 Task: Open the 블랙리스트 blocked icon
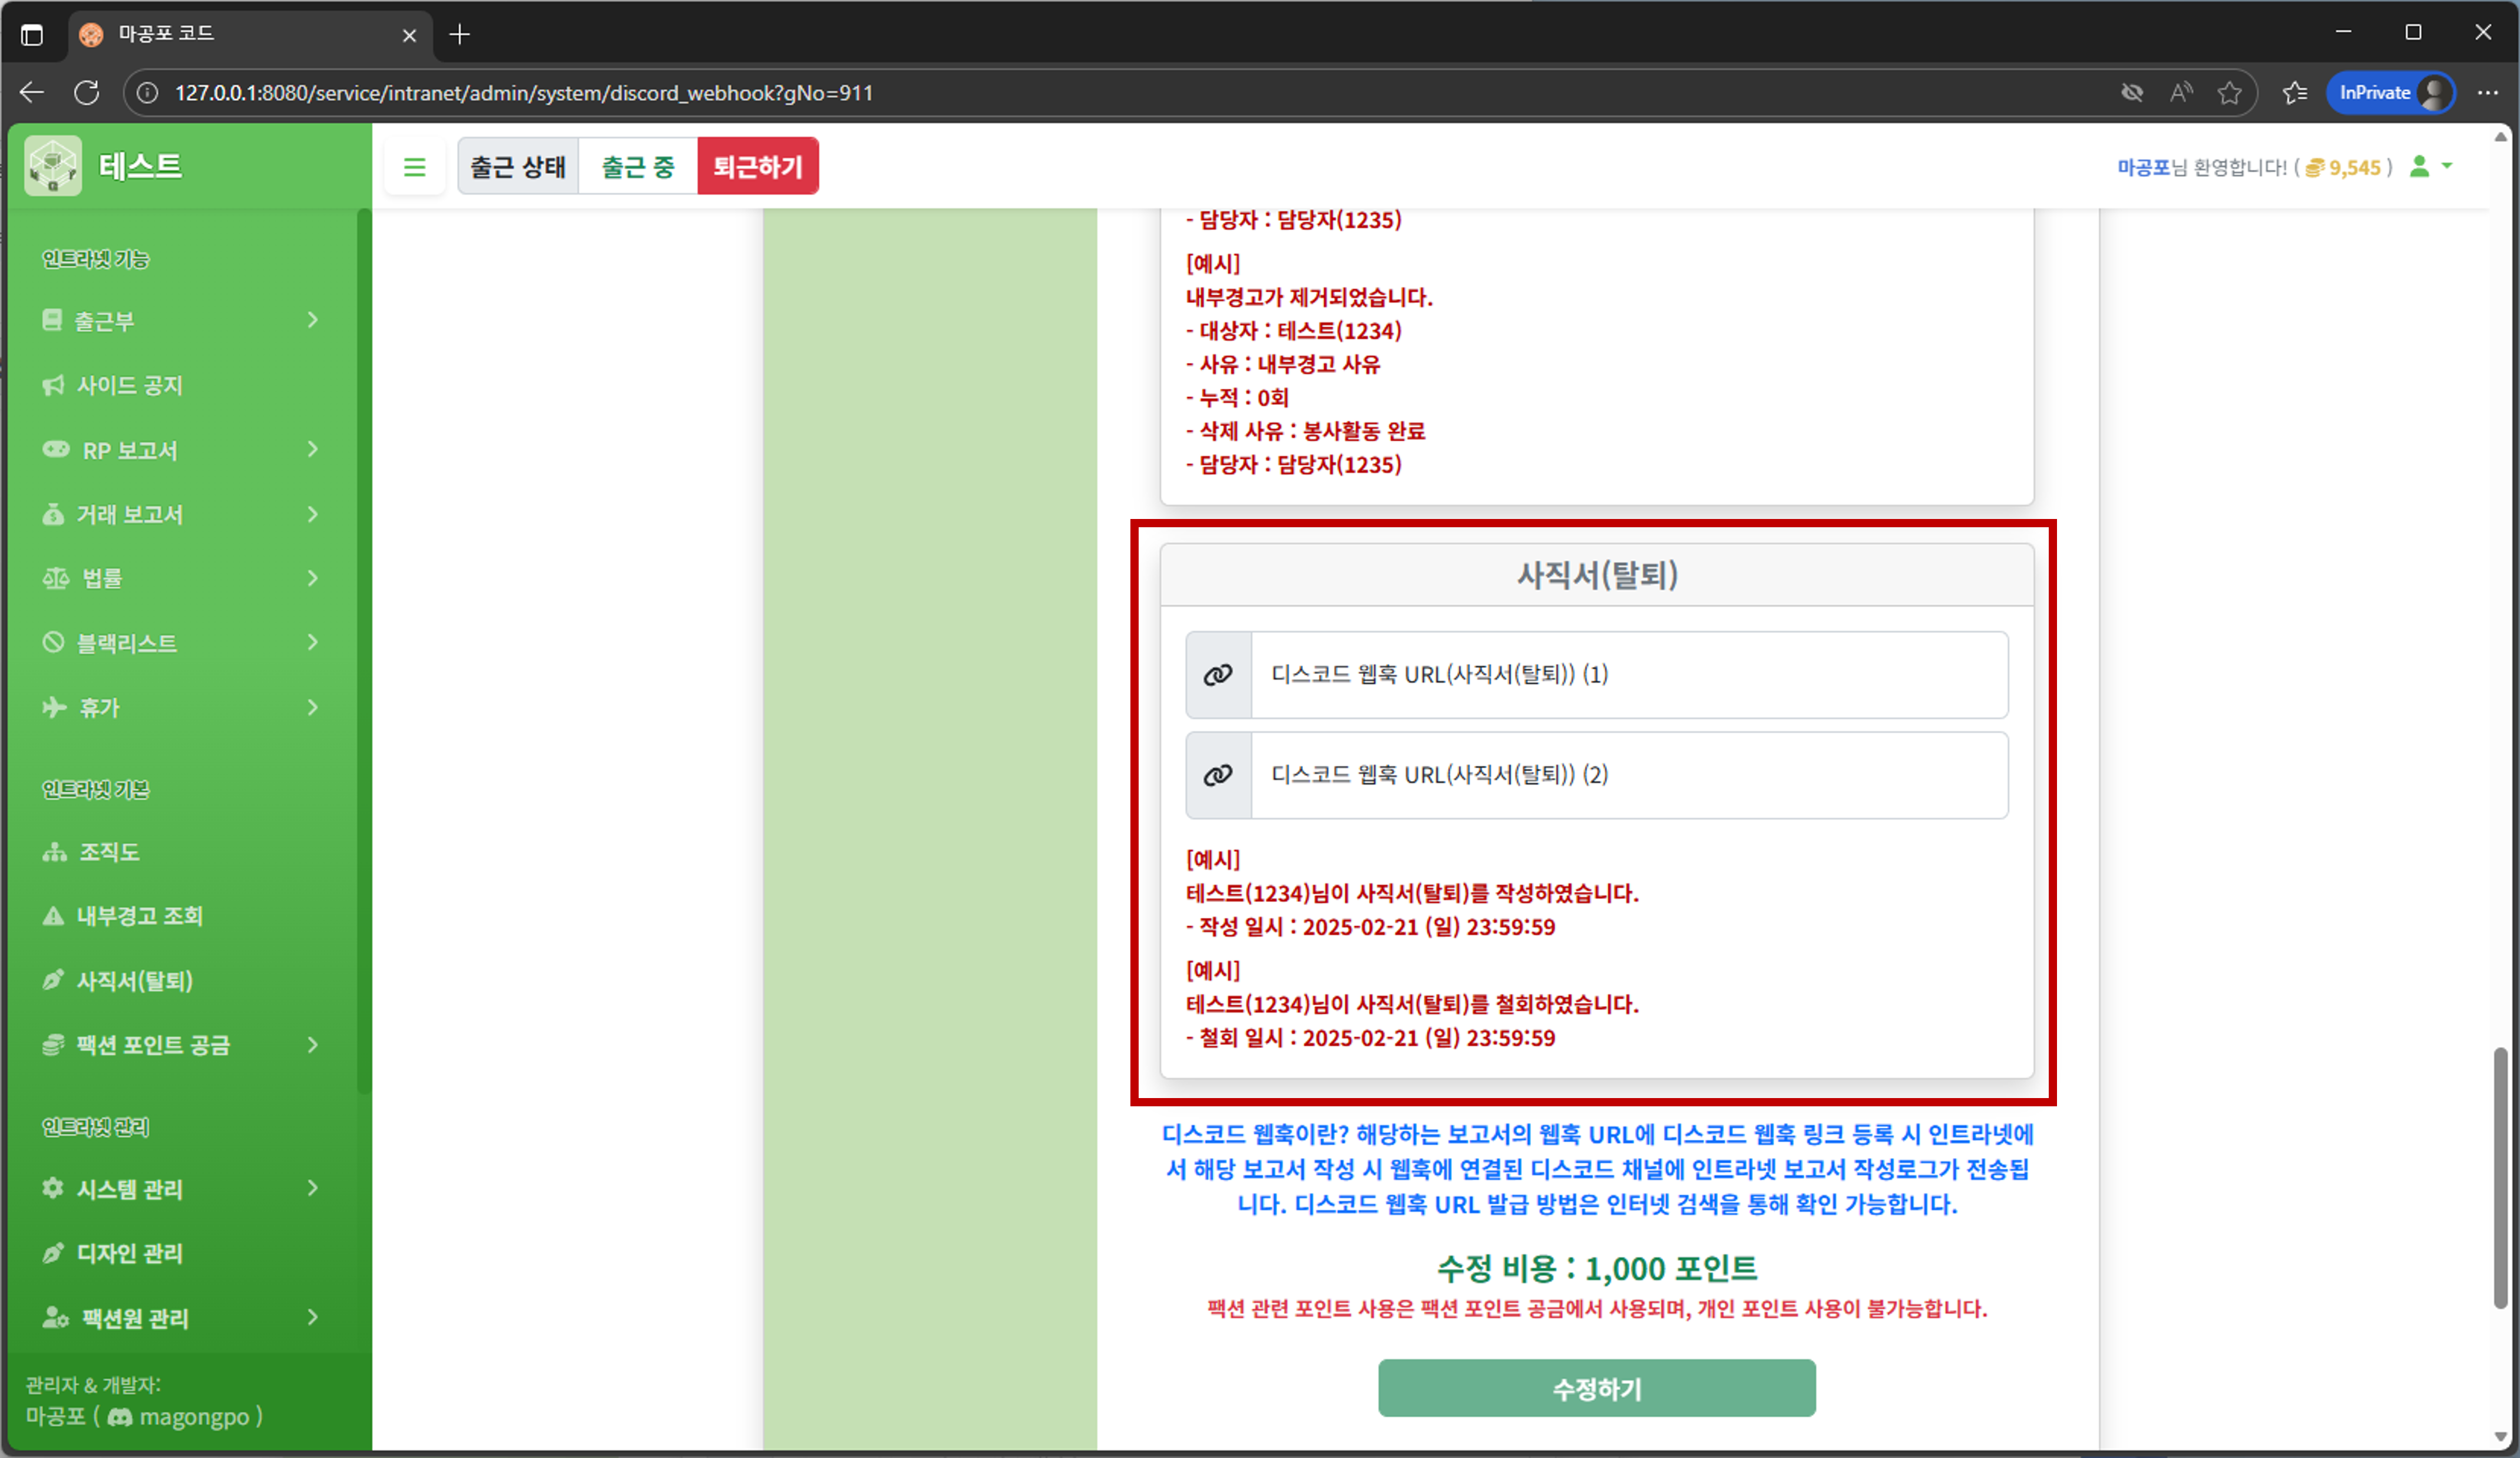tap(54, 642)
